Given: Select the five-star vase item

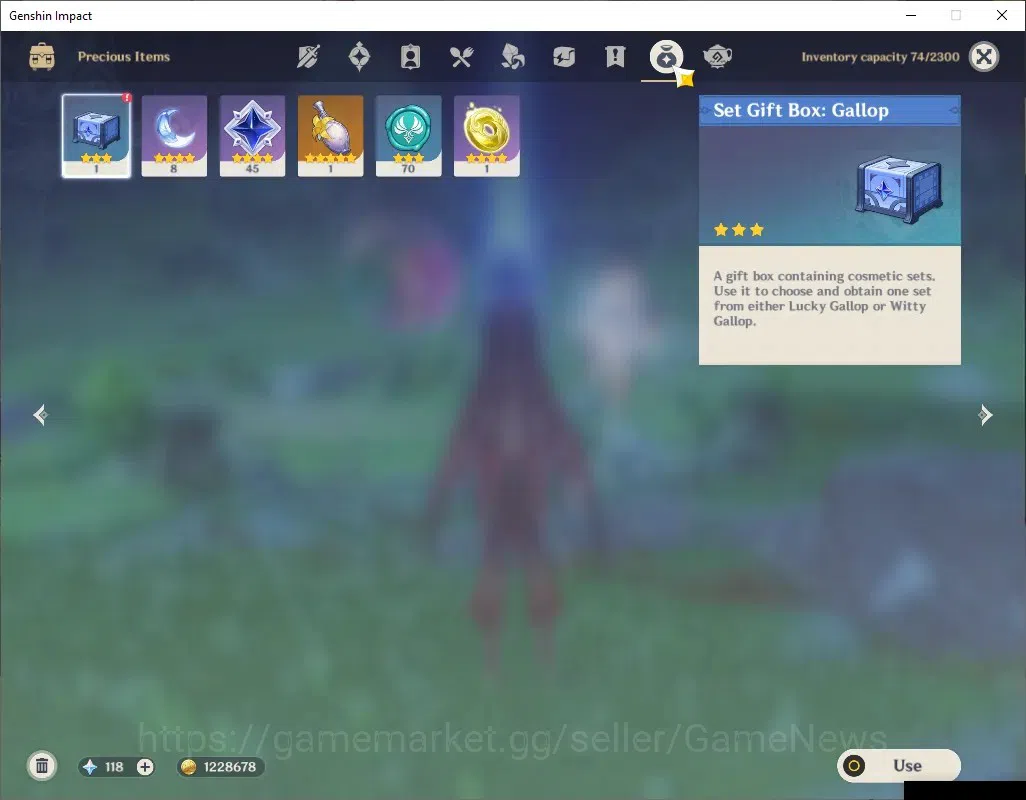Looking at the screenshot, I should [x=330, y=135].
